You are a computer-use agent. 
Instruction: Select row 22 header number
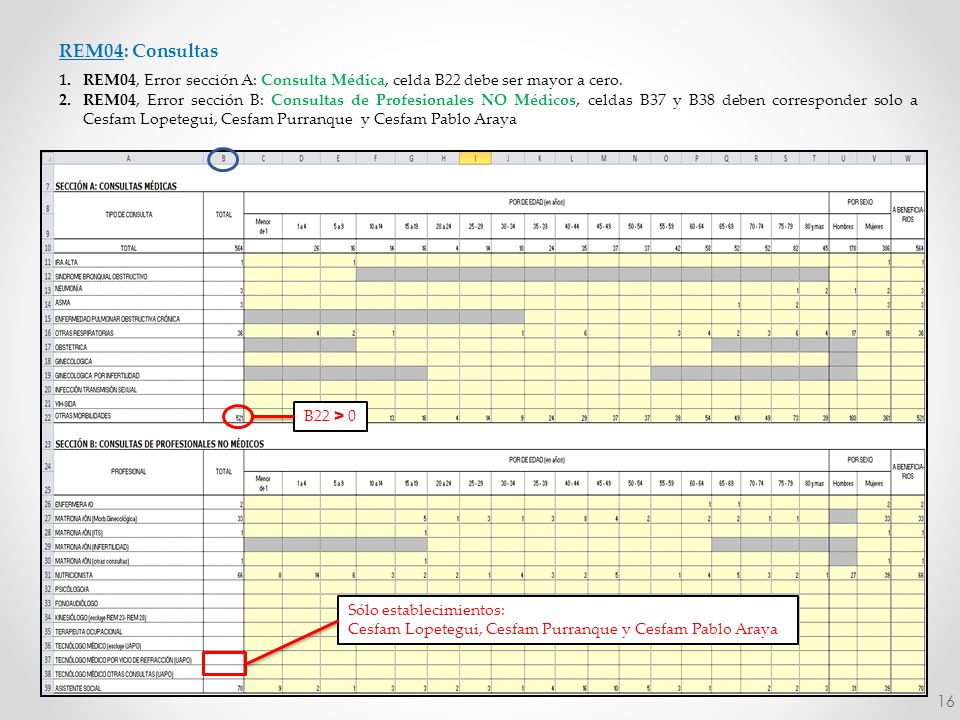[48, 416]
